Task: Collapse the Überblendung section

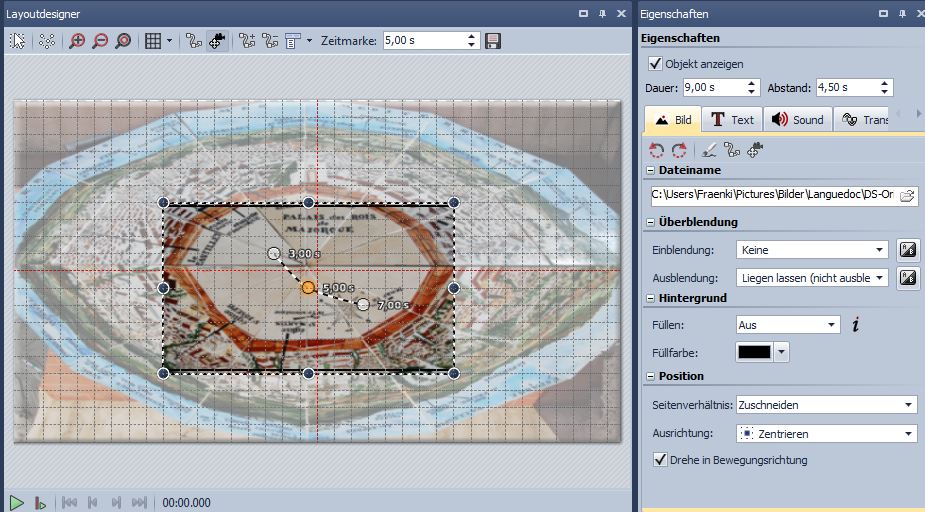Action: [649, 222]
